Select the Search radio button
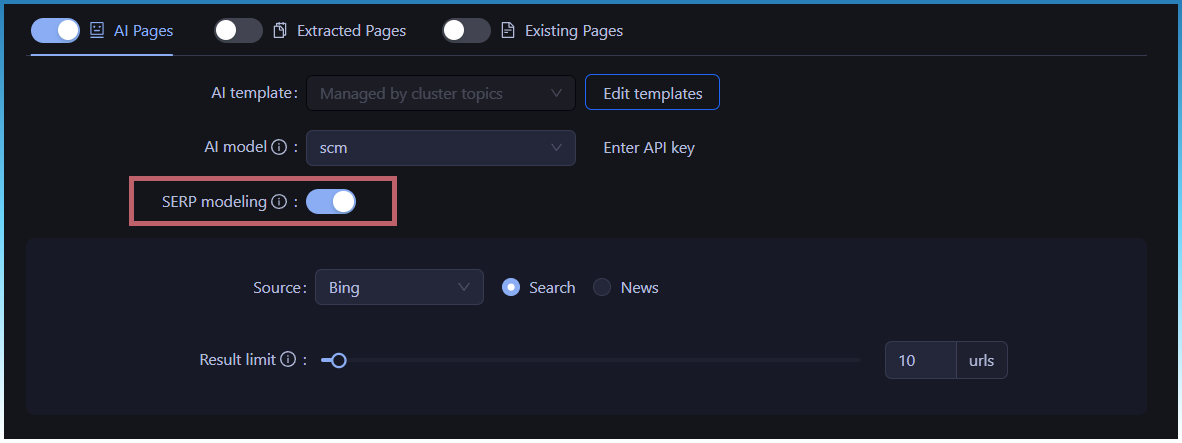The image size is (1182, 443). (x=511, y=288)
